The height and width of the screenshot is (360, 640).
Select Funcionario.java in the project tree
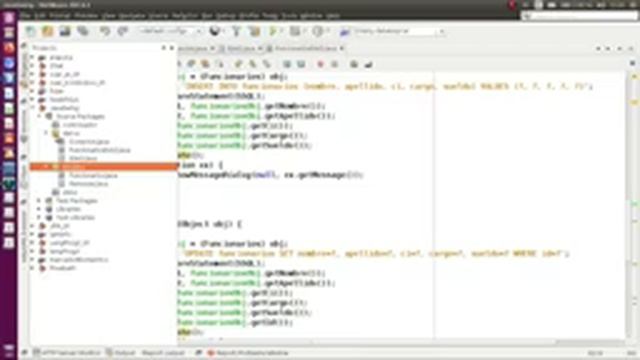tap(93, 176)
